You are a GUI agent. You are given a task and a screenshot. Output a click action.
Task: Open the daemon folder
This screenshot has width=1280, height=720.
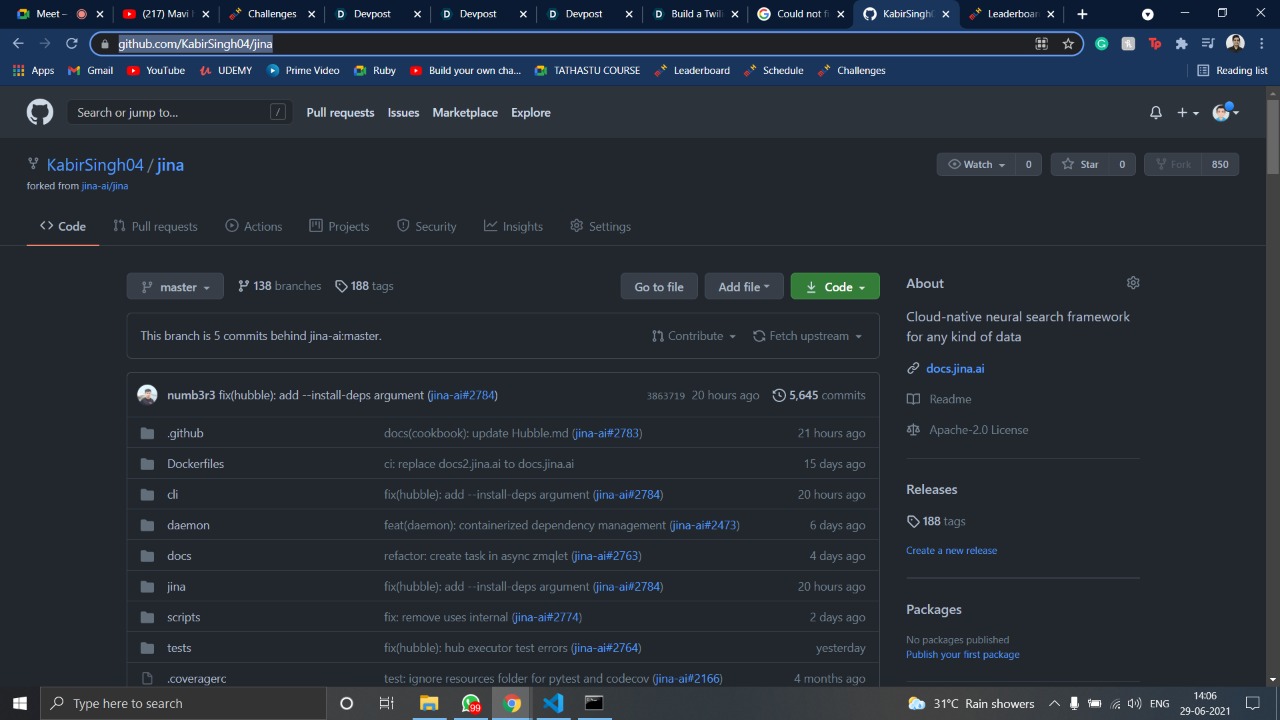[x=188, y=525]
